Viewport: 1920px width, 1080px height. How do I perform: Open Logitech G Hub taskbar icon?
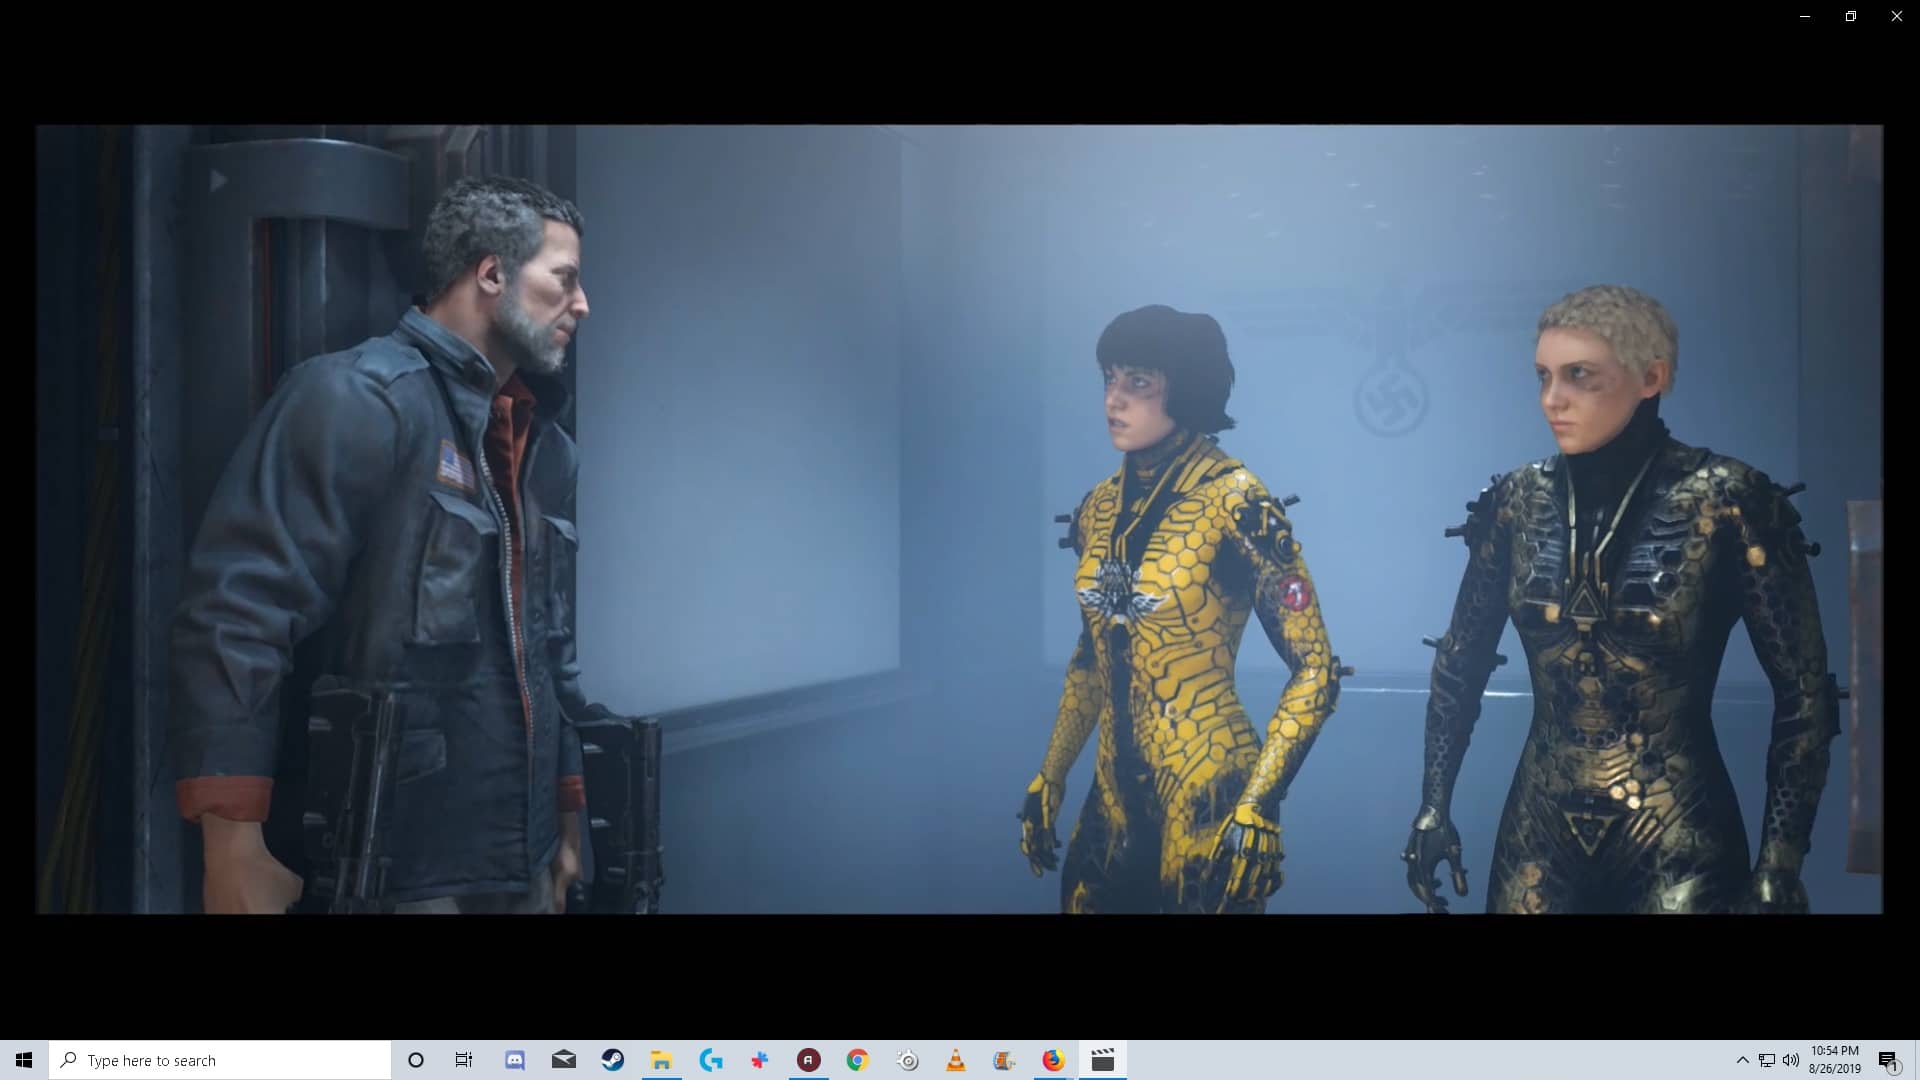pyautogui.click(x=711, y=1060)
